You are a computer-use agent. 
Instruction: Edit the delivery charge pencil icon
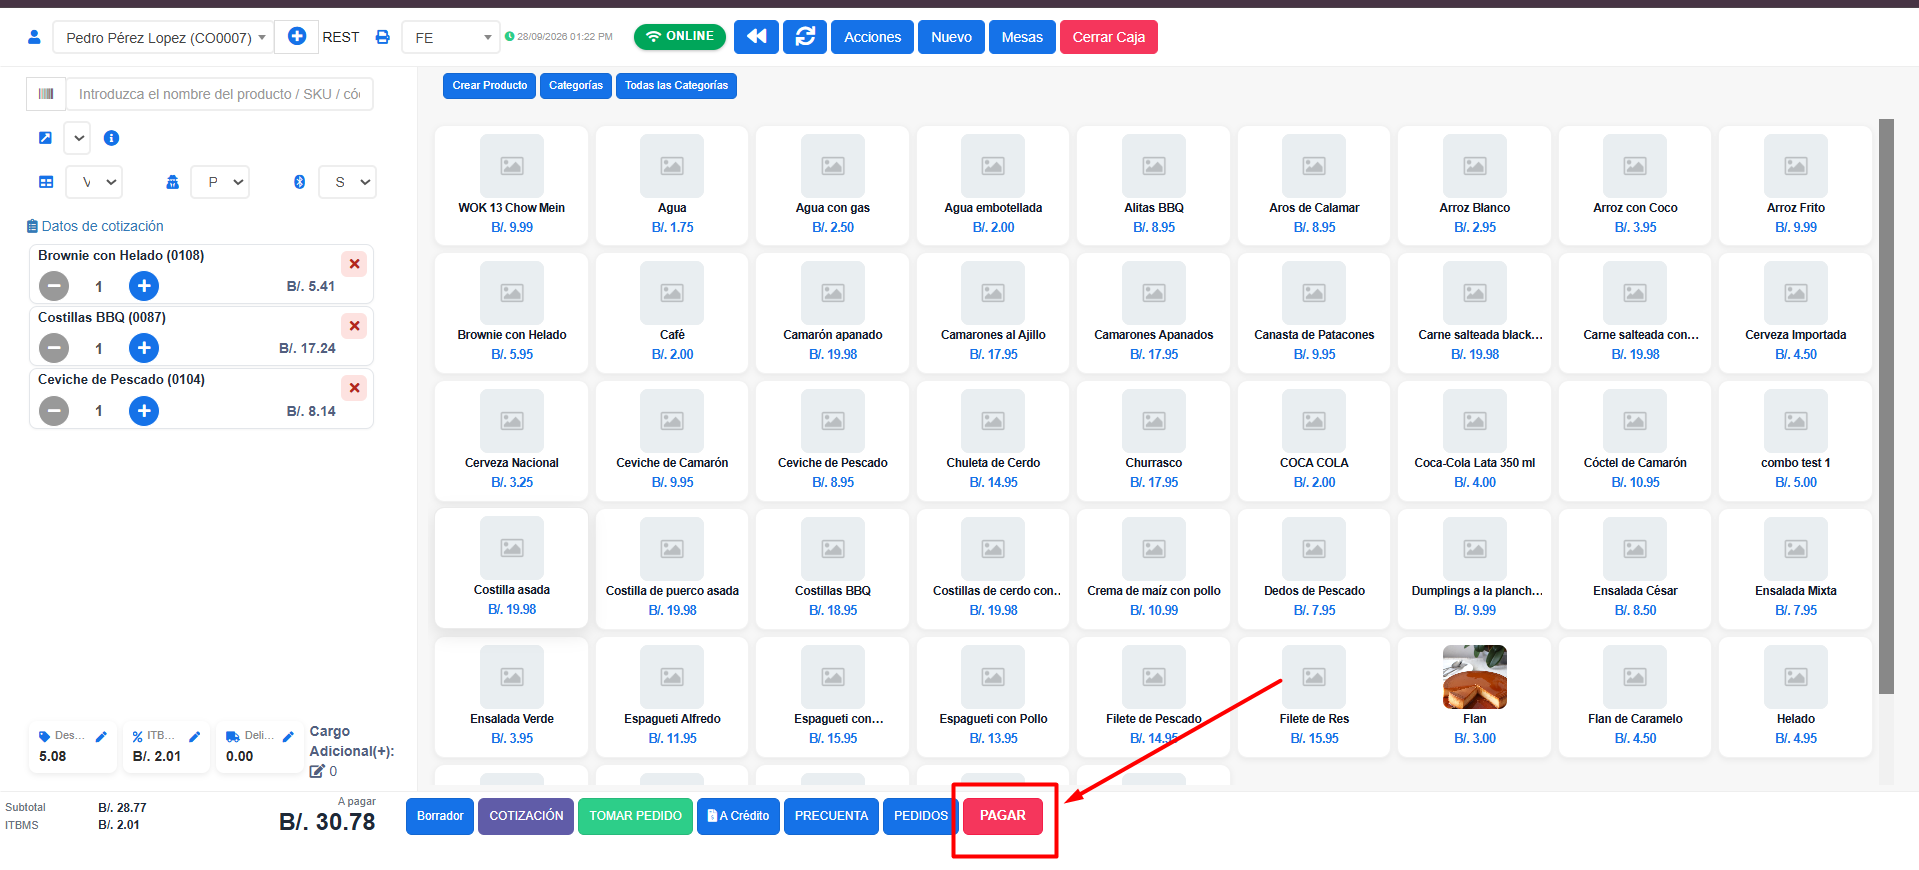click(x=288, y=737)
